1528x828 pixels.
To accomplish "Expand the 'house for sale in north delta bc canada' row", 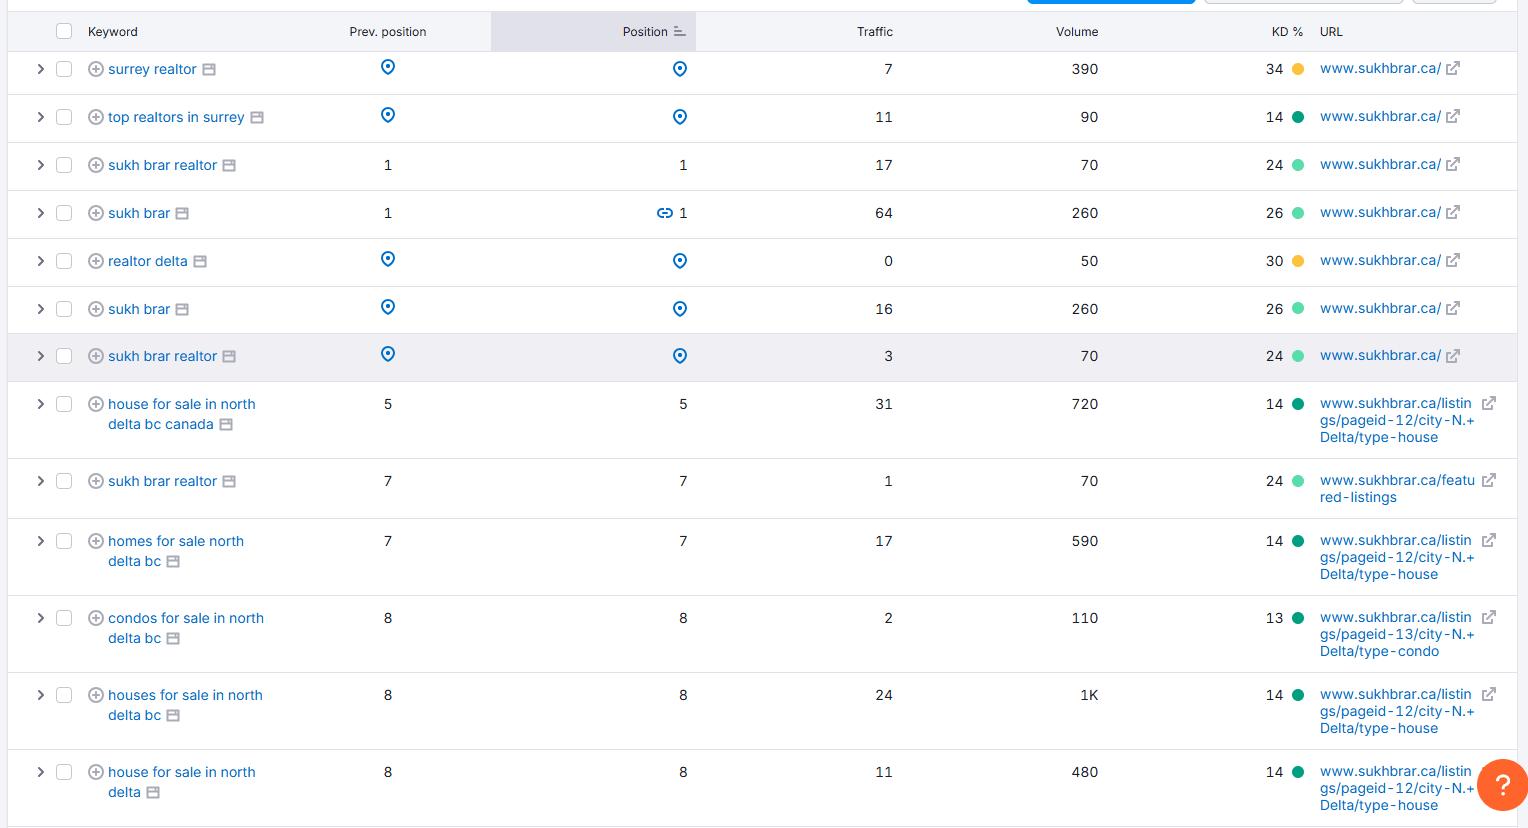I will [x=40, y=404].
